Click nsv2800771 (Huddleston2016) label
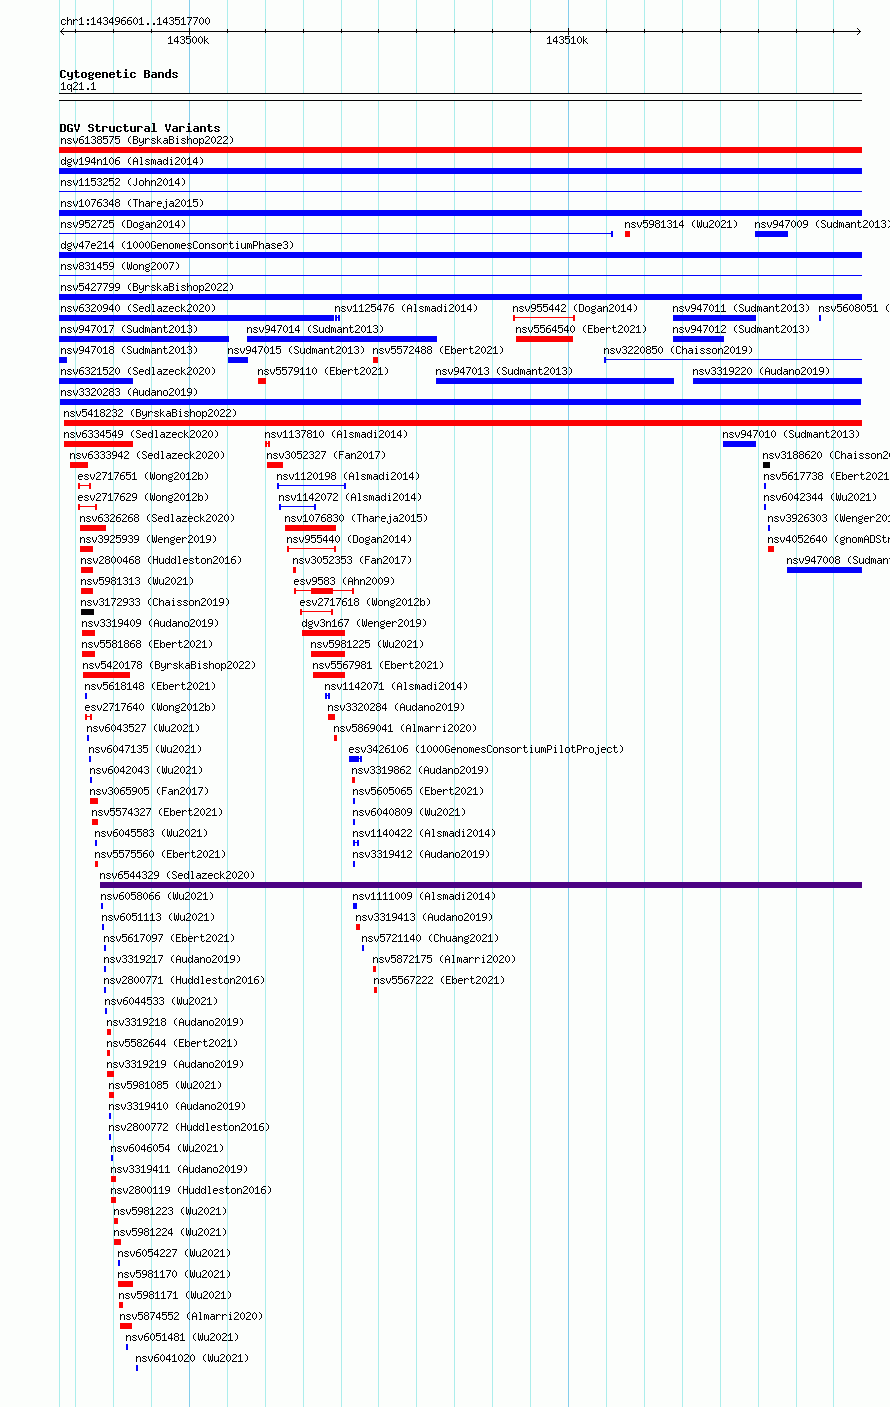This screenshot has width=890, height=1407. (x=185, y=980)
